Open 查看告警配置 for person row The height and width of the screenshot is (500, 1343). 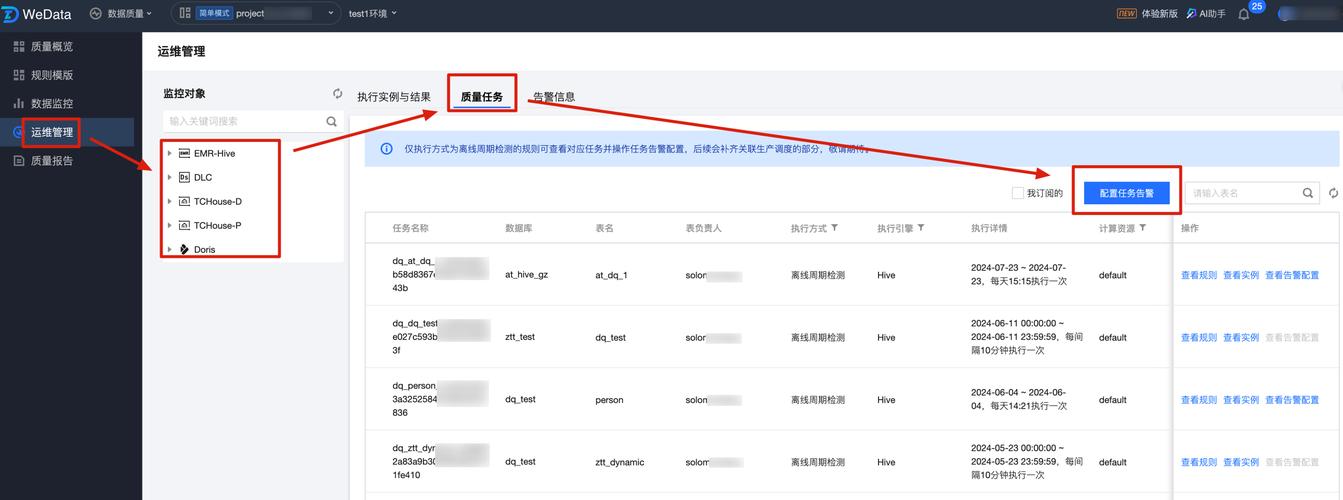click(1292, 400)
